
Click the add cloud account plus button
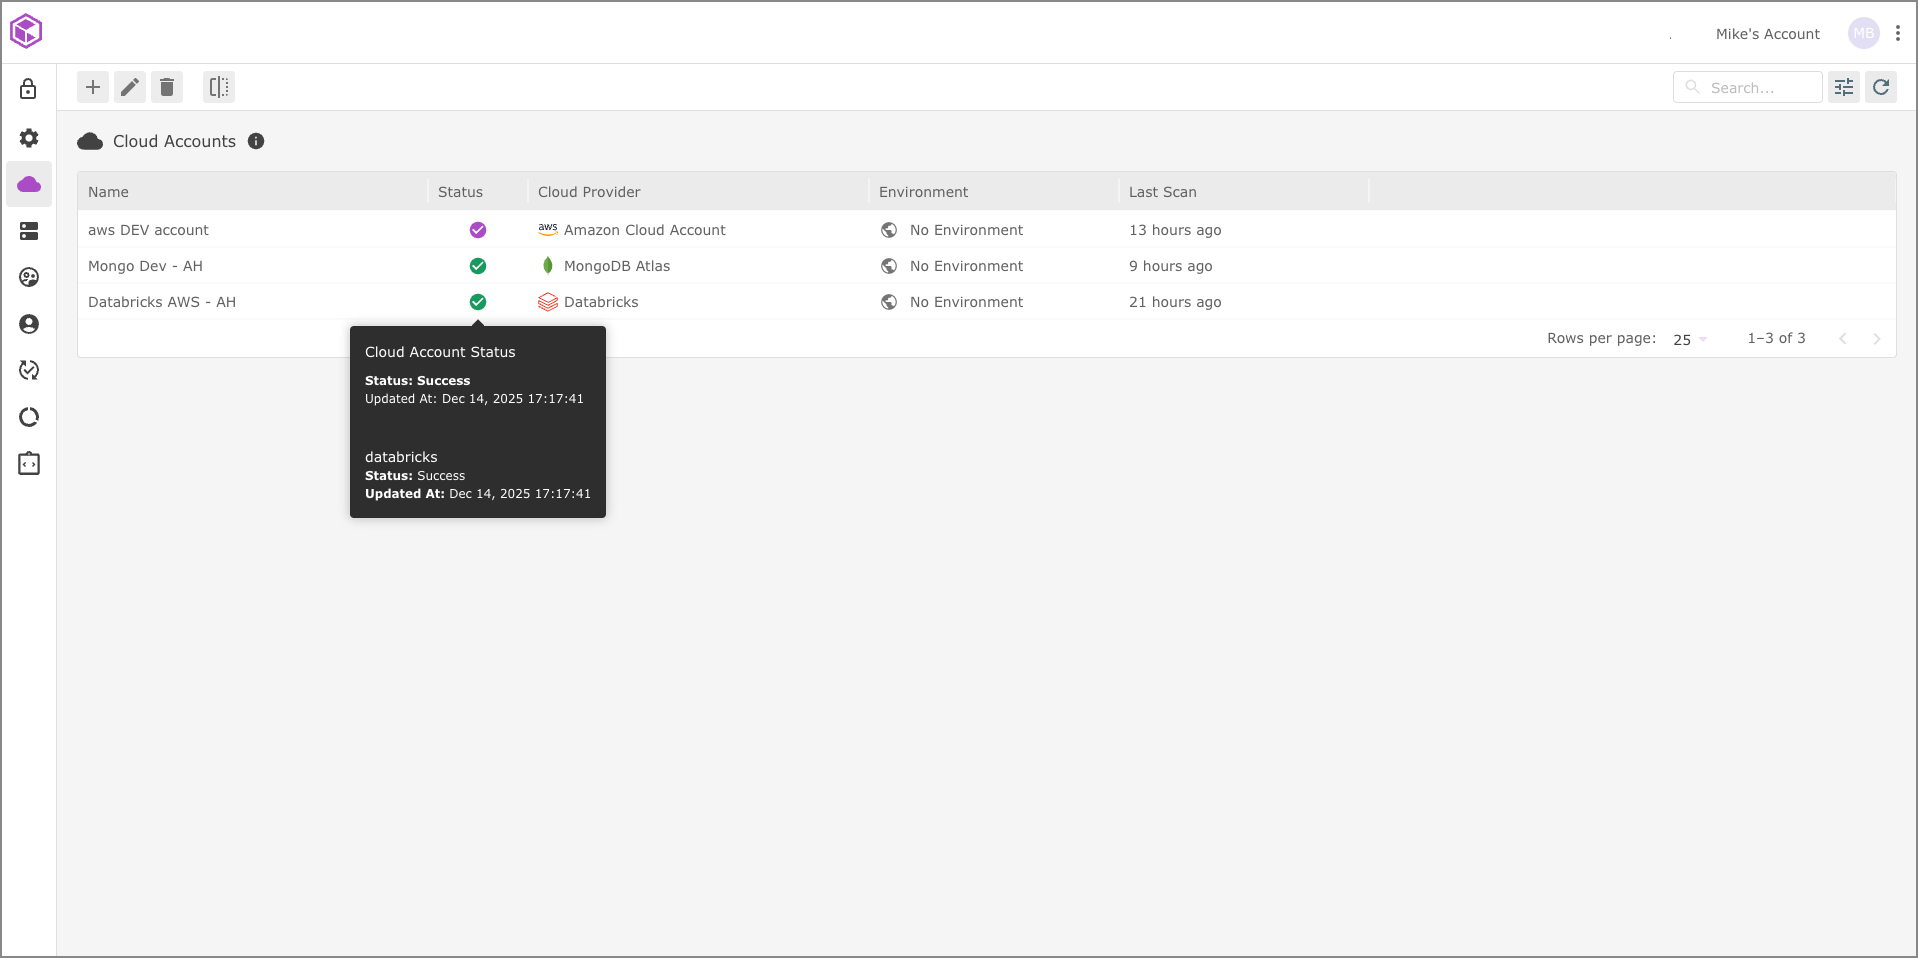93,87
